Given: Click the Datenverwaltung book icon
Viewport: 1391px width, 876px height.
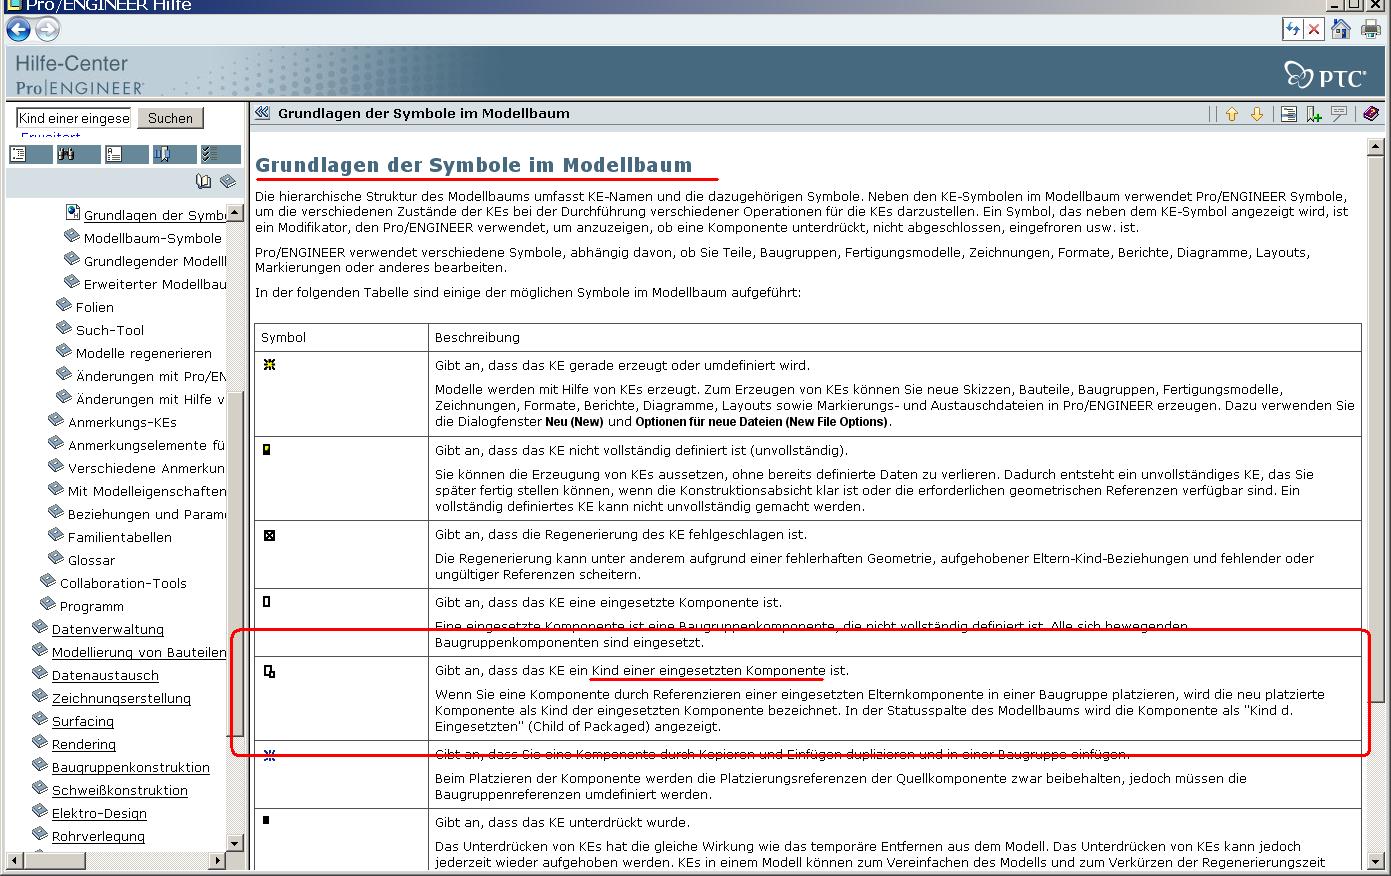Looking at the screenshot, I should (40, 627).
